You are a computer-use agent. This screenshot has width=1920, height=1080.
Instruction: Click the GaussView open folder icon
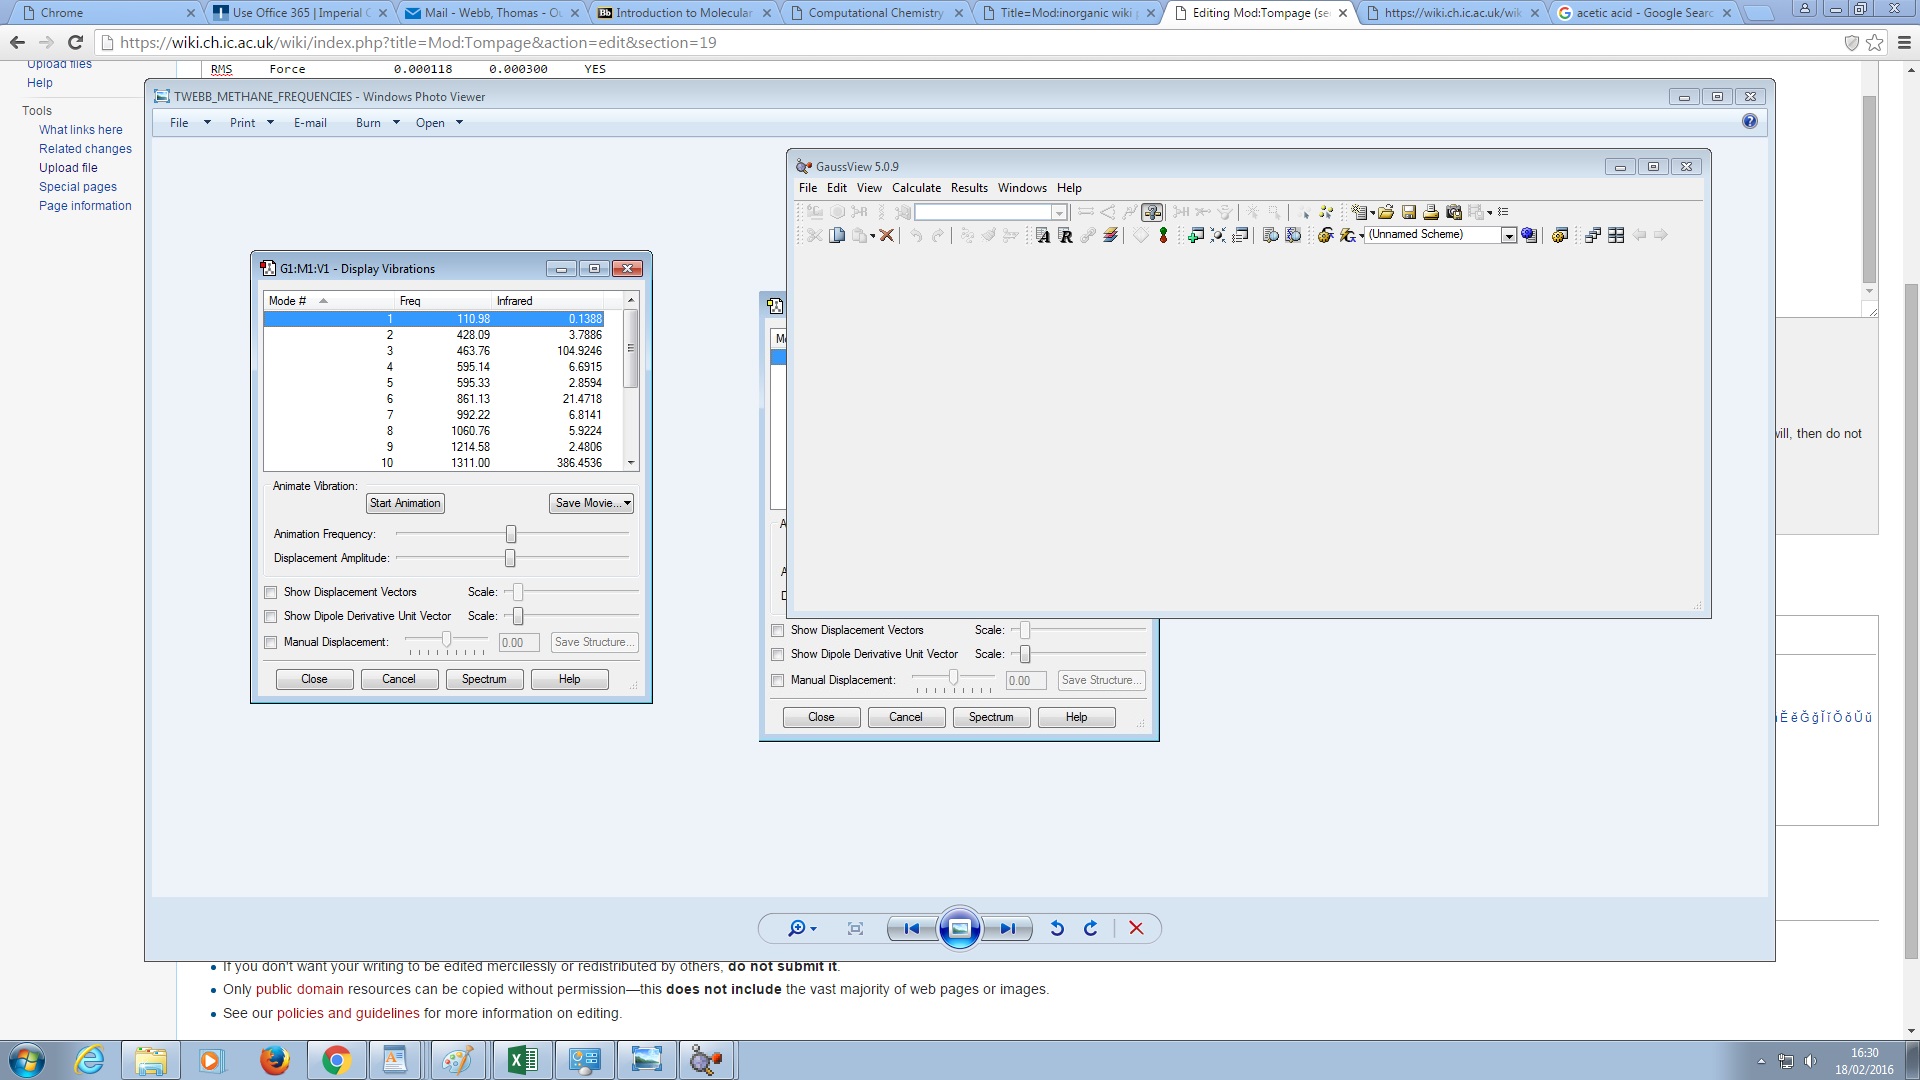tap(1386, 212)
